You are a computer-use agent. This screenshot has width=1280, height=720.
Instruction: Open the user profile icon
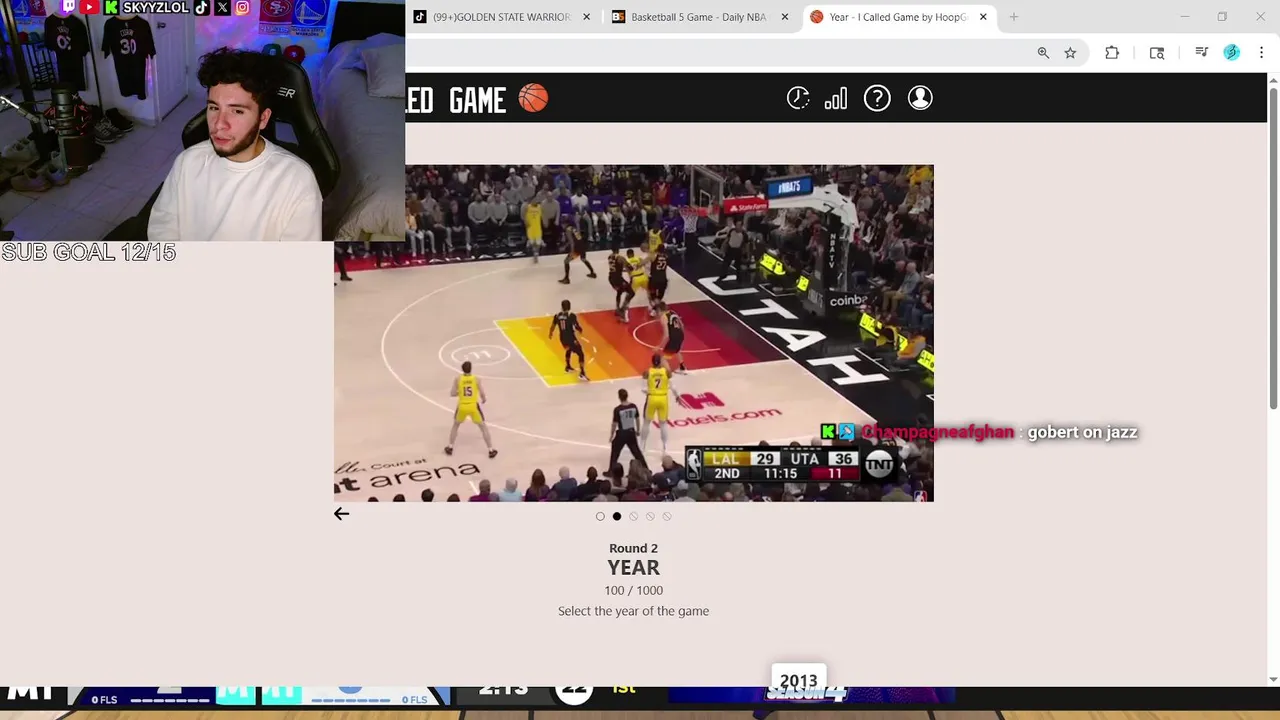click(x=920, y=98)
